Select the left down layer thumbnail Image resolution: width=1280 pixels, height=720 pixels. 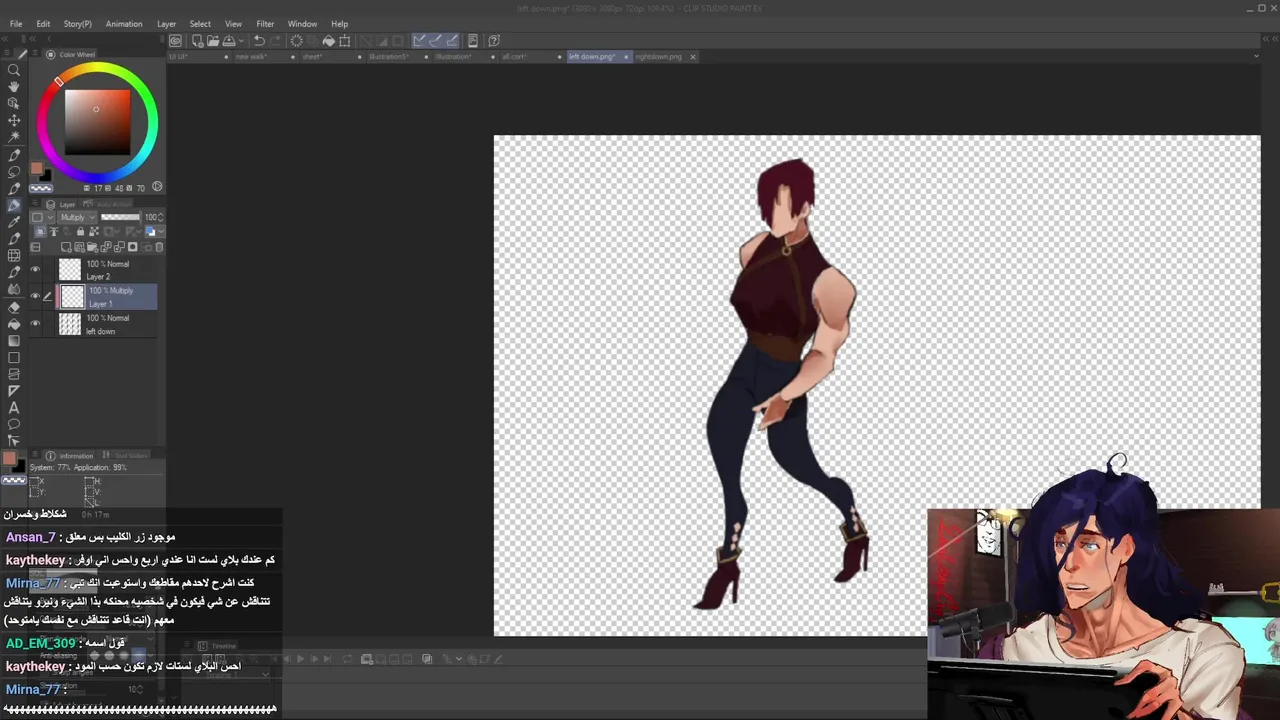coord(70,324)
